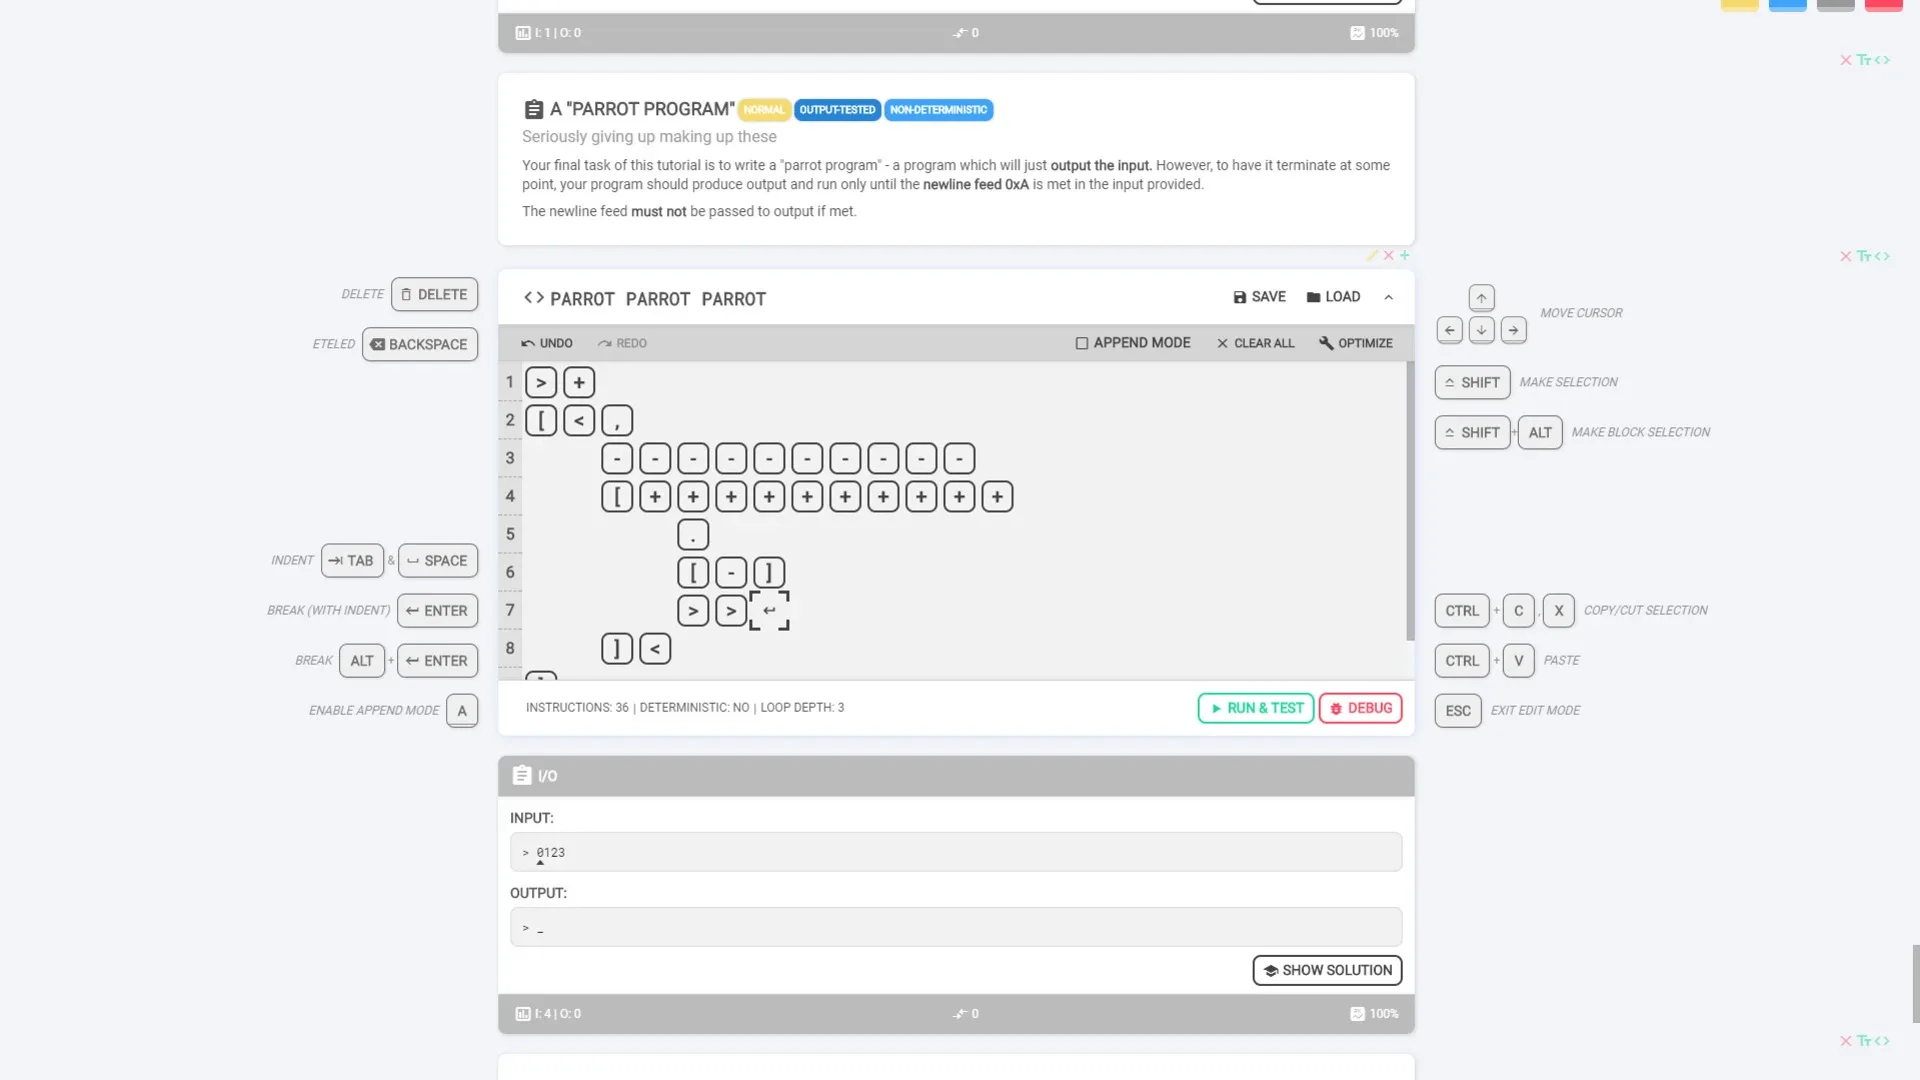Viewport: 1920px width, 1080px height.
Task: Start the Debug bug button
Action: click(x=1360, y=708)
